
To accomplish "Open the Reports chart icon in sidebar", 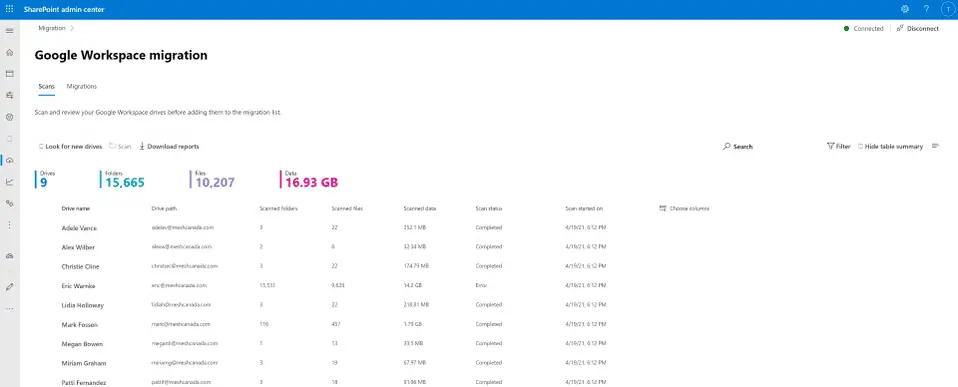I will pos(9,182).
